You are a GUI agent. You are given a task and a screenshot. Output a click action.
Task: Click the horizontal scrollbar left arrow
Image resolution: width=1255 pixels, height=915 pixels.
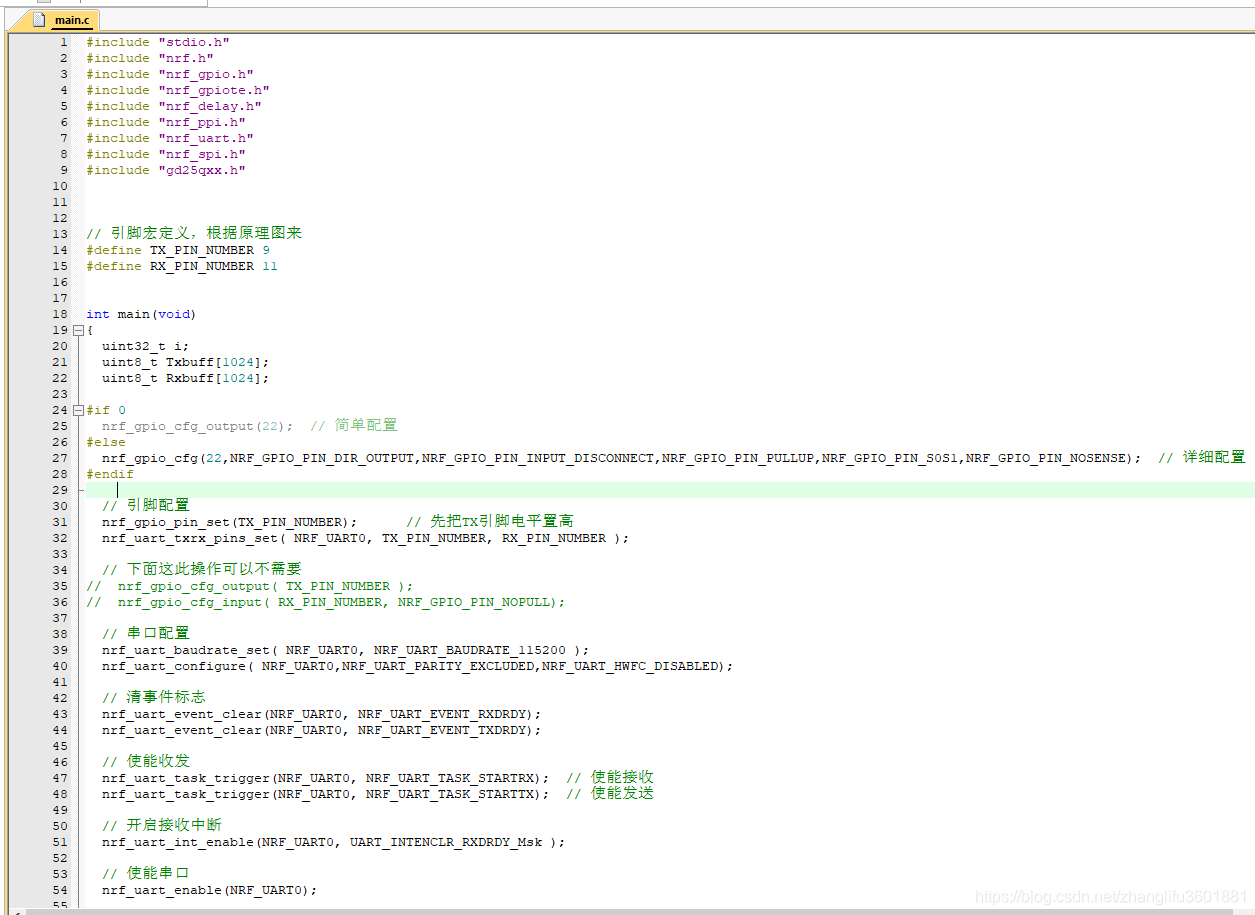tap(16, 911)
